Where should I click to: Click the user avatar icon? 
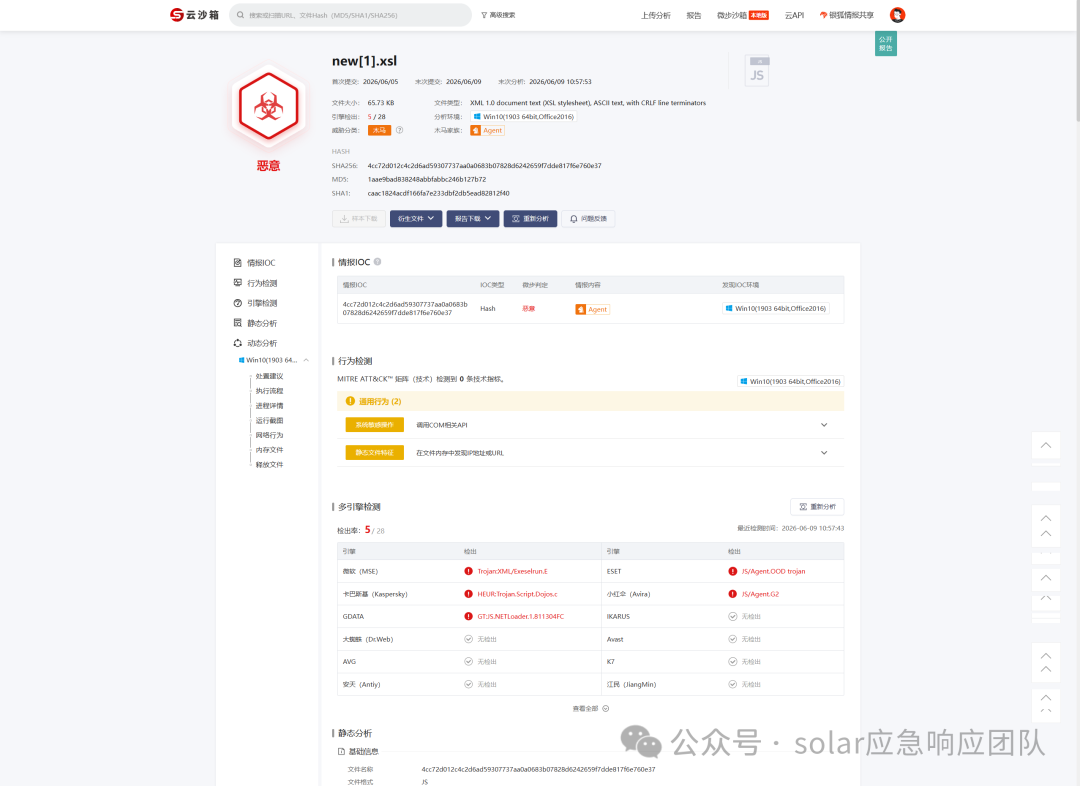(897, 14)
